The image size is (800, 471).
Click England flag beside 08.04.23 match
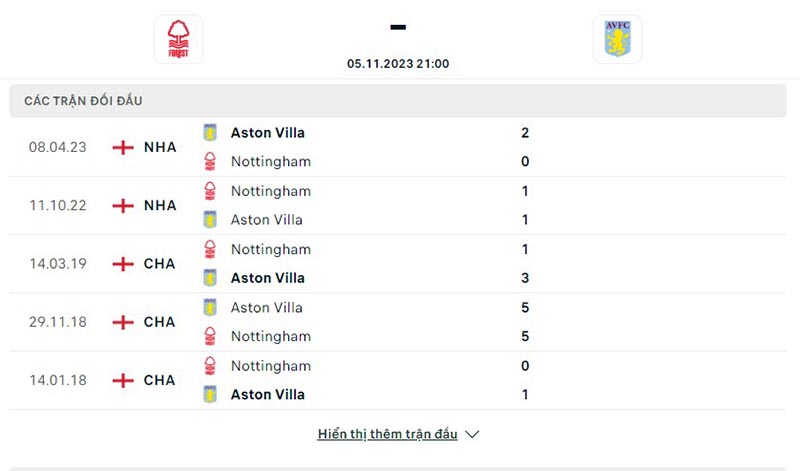[x=123, y=147]
